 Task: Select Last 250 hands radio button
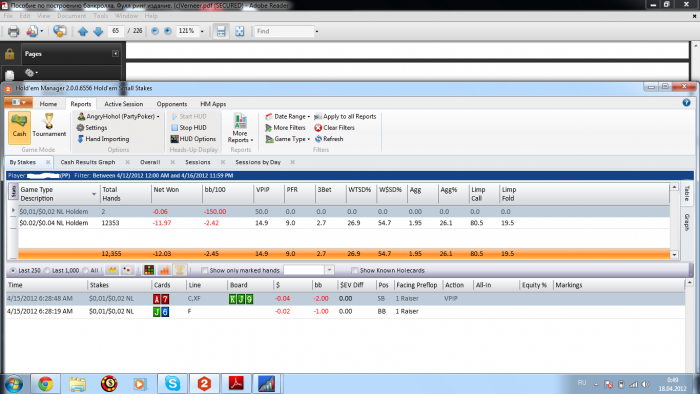(13, 270)
